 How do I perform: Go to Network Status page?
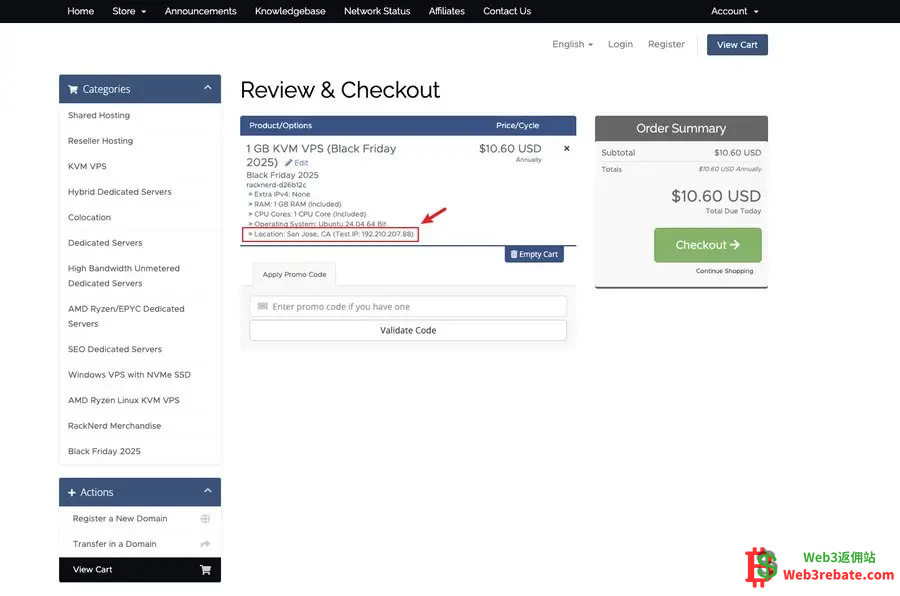377,11
